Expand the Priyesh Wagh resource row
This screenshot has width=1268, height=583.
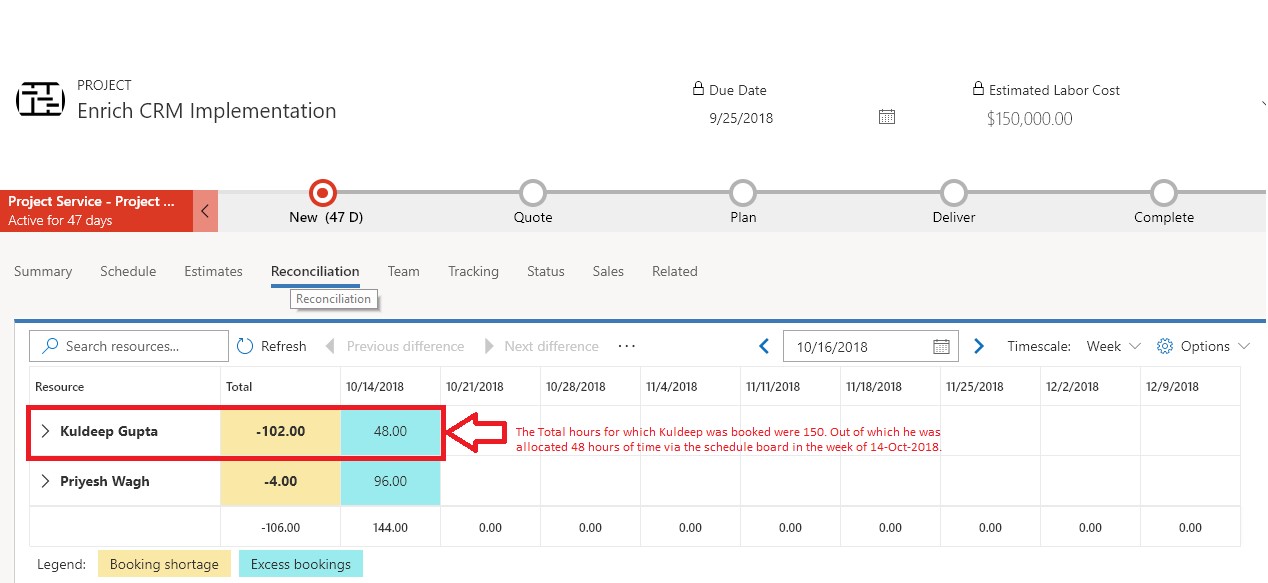pos(45,481)
